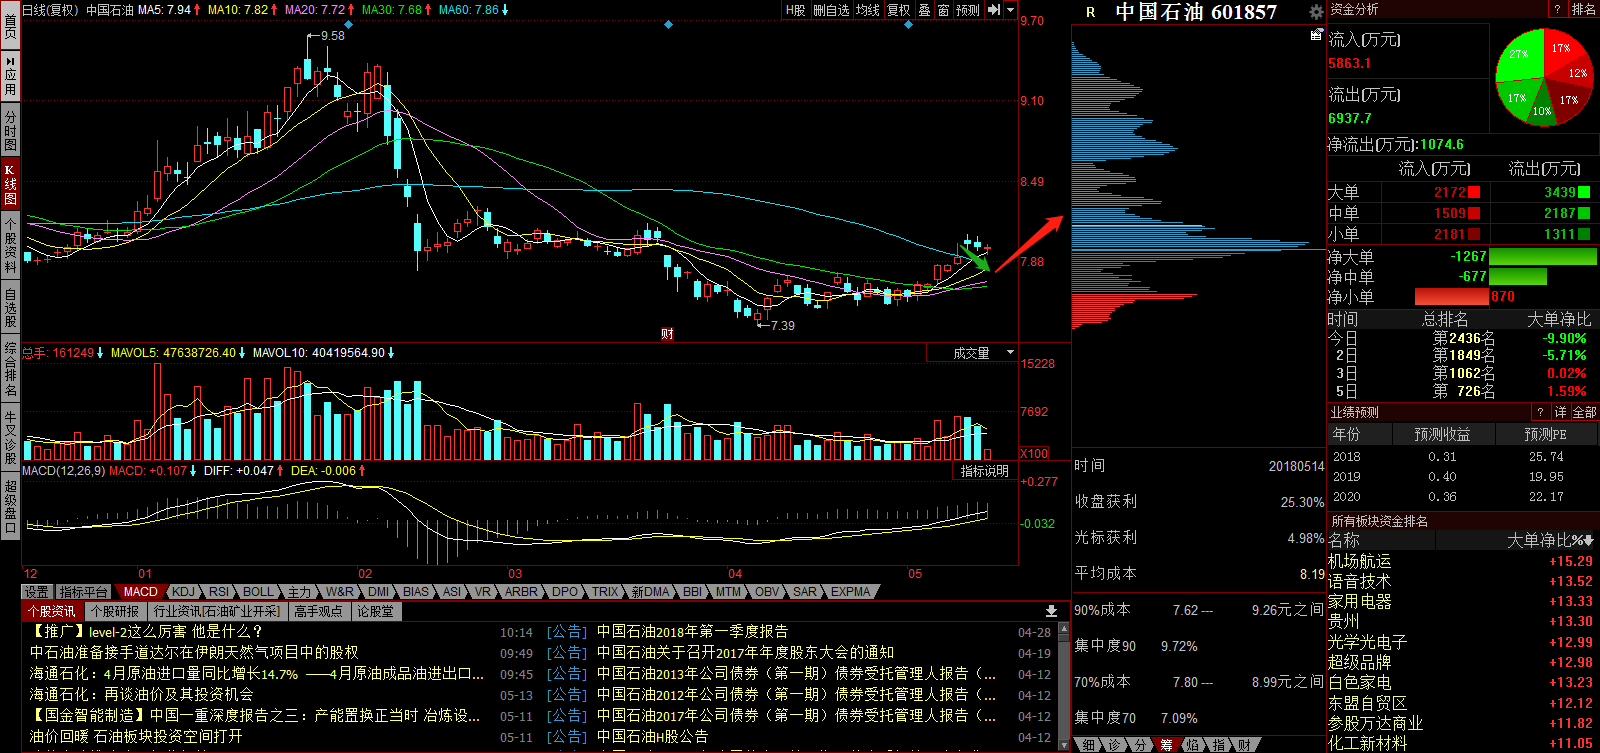Image resolution: width=1600 pixels, height=753 pixels.
Task: Open the help question mark in 业绩预测 header
Action: tap(1540, 412)
